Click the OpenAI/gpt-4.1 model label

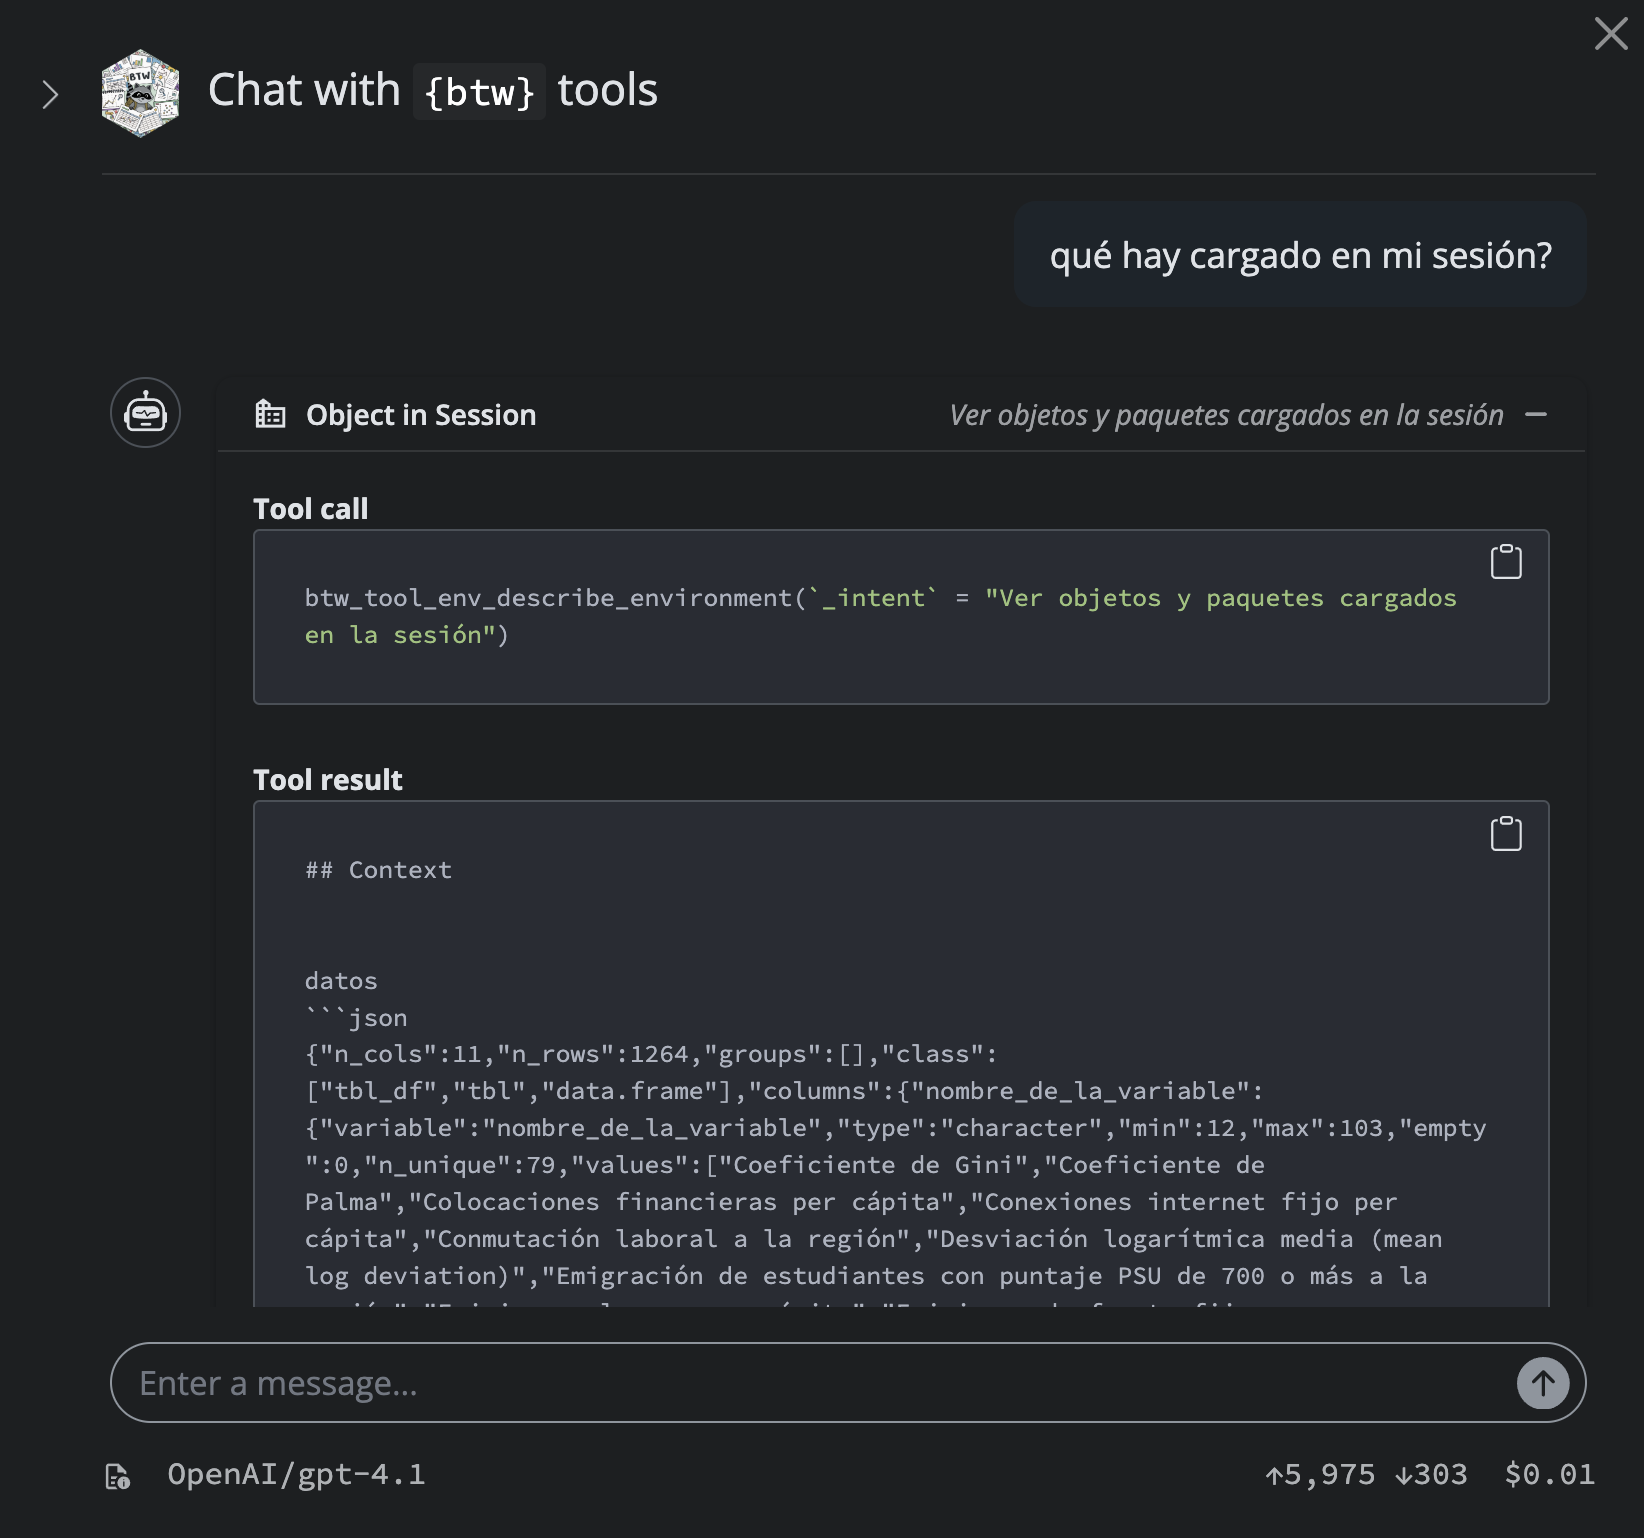pyautogui.click(x=296, y=1474)
